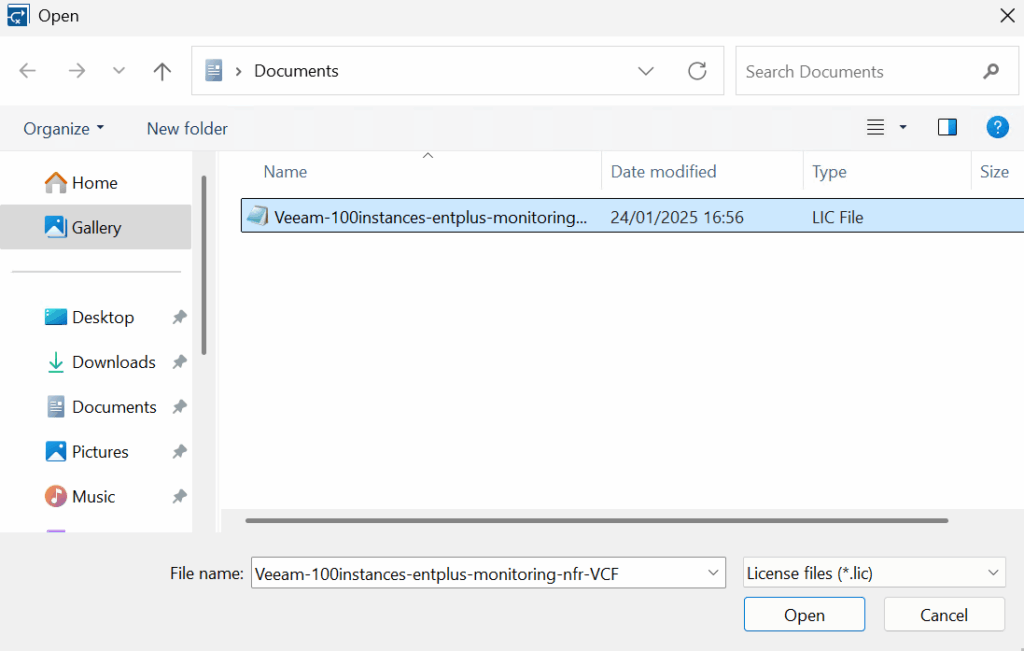The height and width of the screenshot is (651, 1024).
Task: Go up one folder level
Action: click(162, 71)
